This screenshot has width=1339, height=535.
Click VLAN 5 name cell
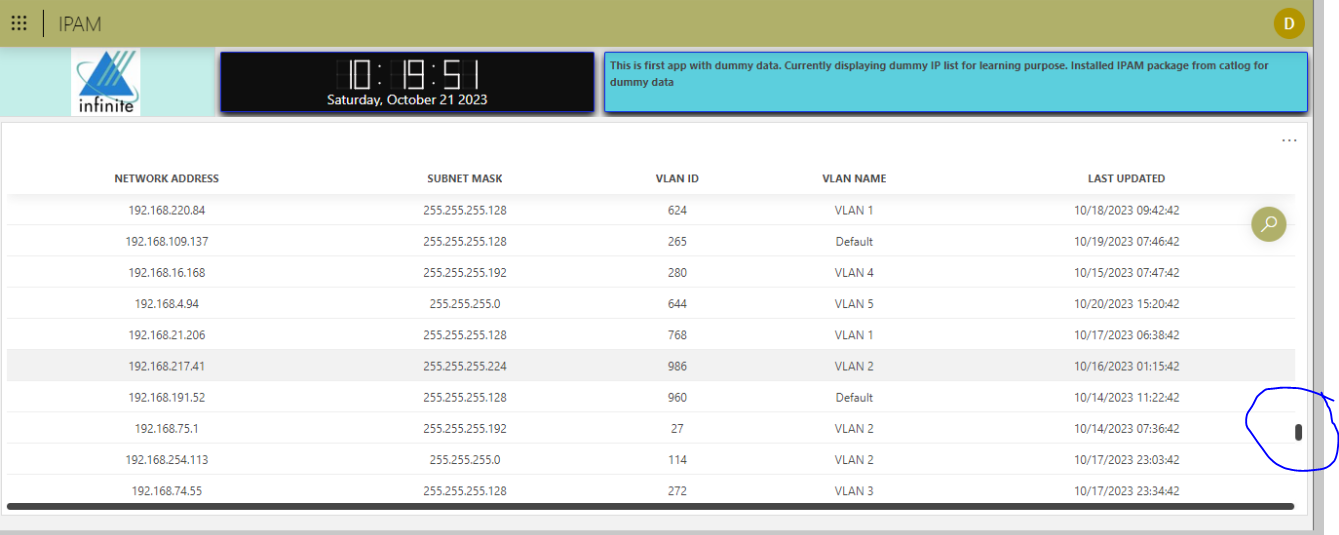click(x=854, y=304)
